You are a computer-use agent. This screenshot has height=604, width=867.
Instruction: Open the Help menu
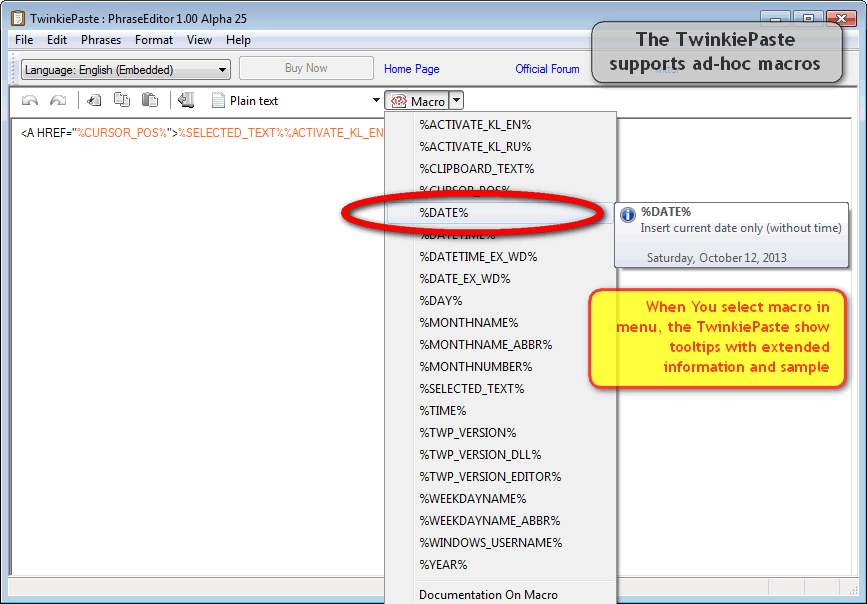[238, 40]
